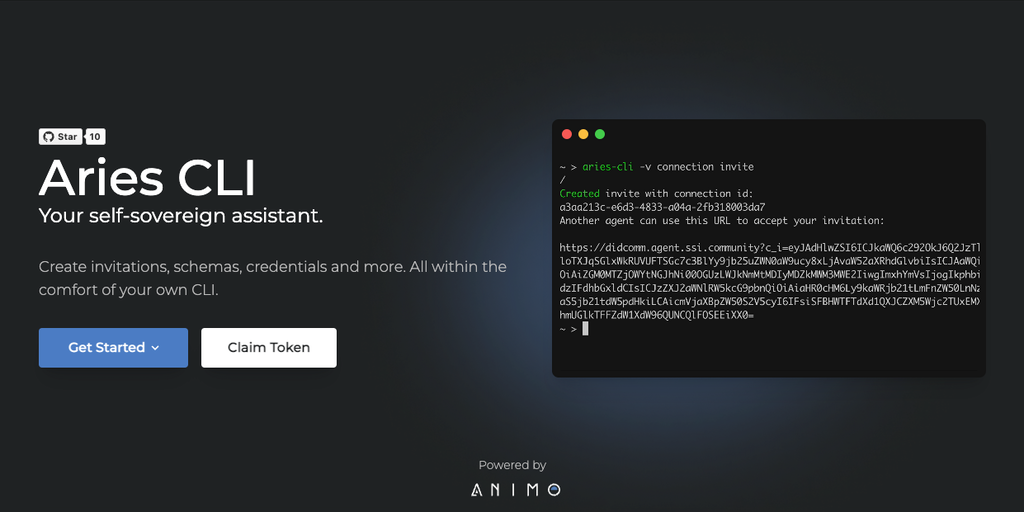
Task: Click the Aries CLI heading
Action: pyautogui.click(x=148, y=178)
